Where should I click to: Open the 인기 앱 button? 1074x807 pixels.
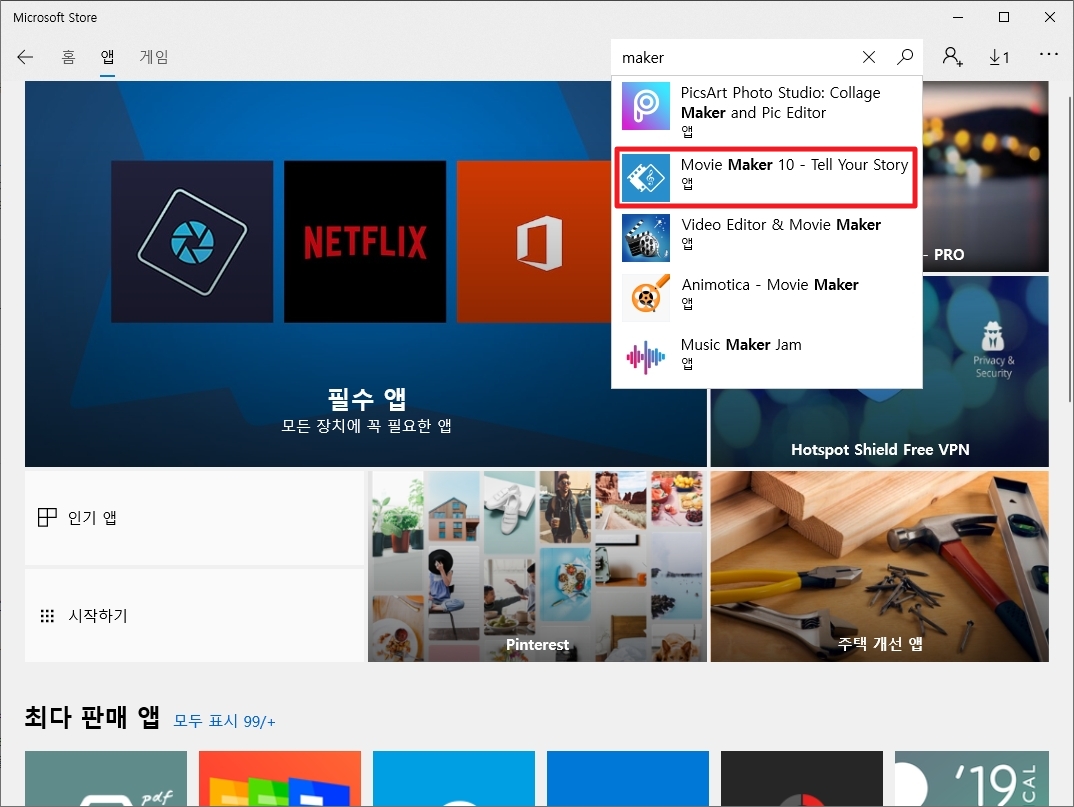click(195, 518)
